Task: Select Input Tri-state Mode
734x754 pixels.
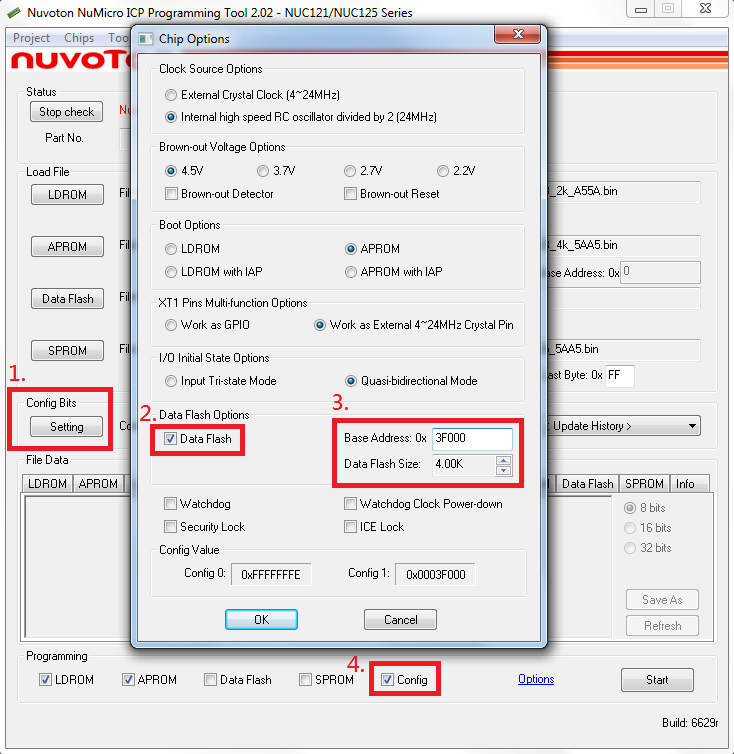Action: pyautogui.click(x=171, y=381)
